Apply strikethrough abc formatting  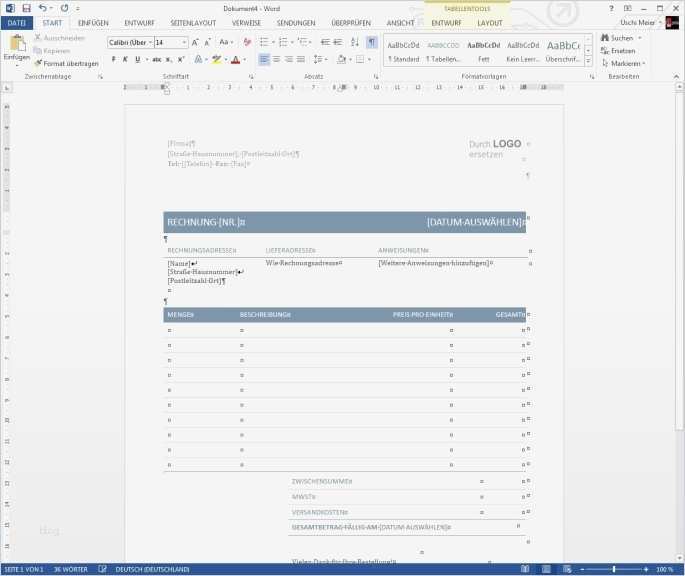(157, 59)
